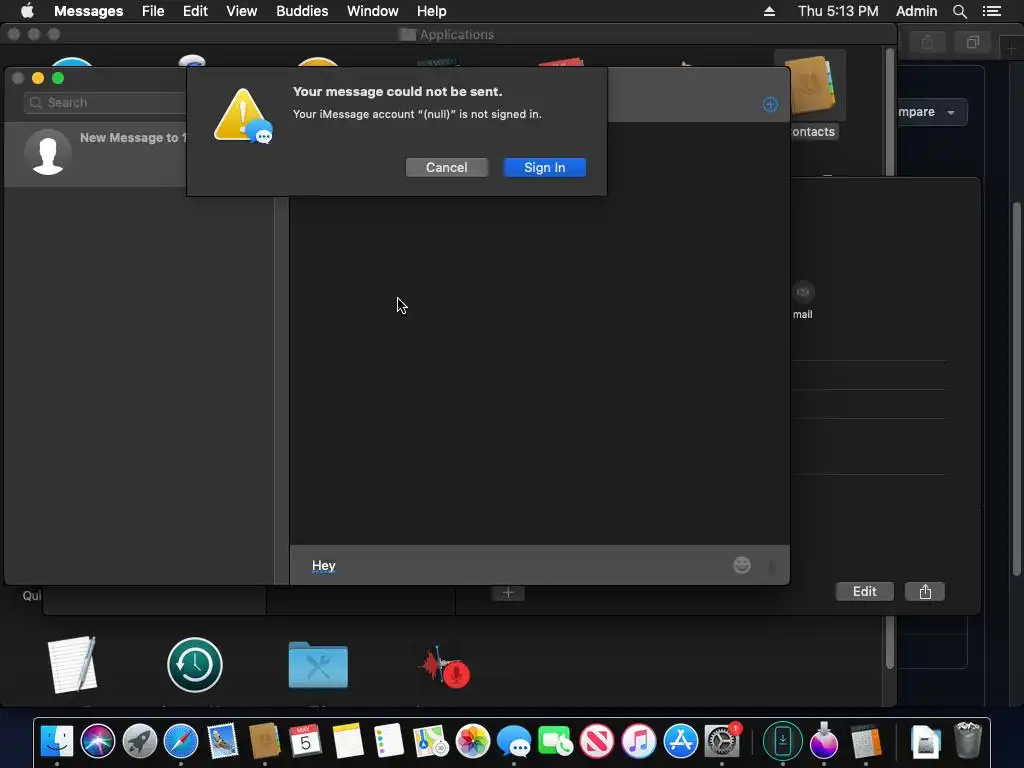Click the Edit button in the contact card

tap(864, 591)
